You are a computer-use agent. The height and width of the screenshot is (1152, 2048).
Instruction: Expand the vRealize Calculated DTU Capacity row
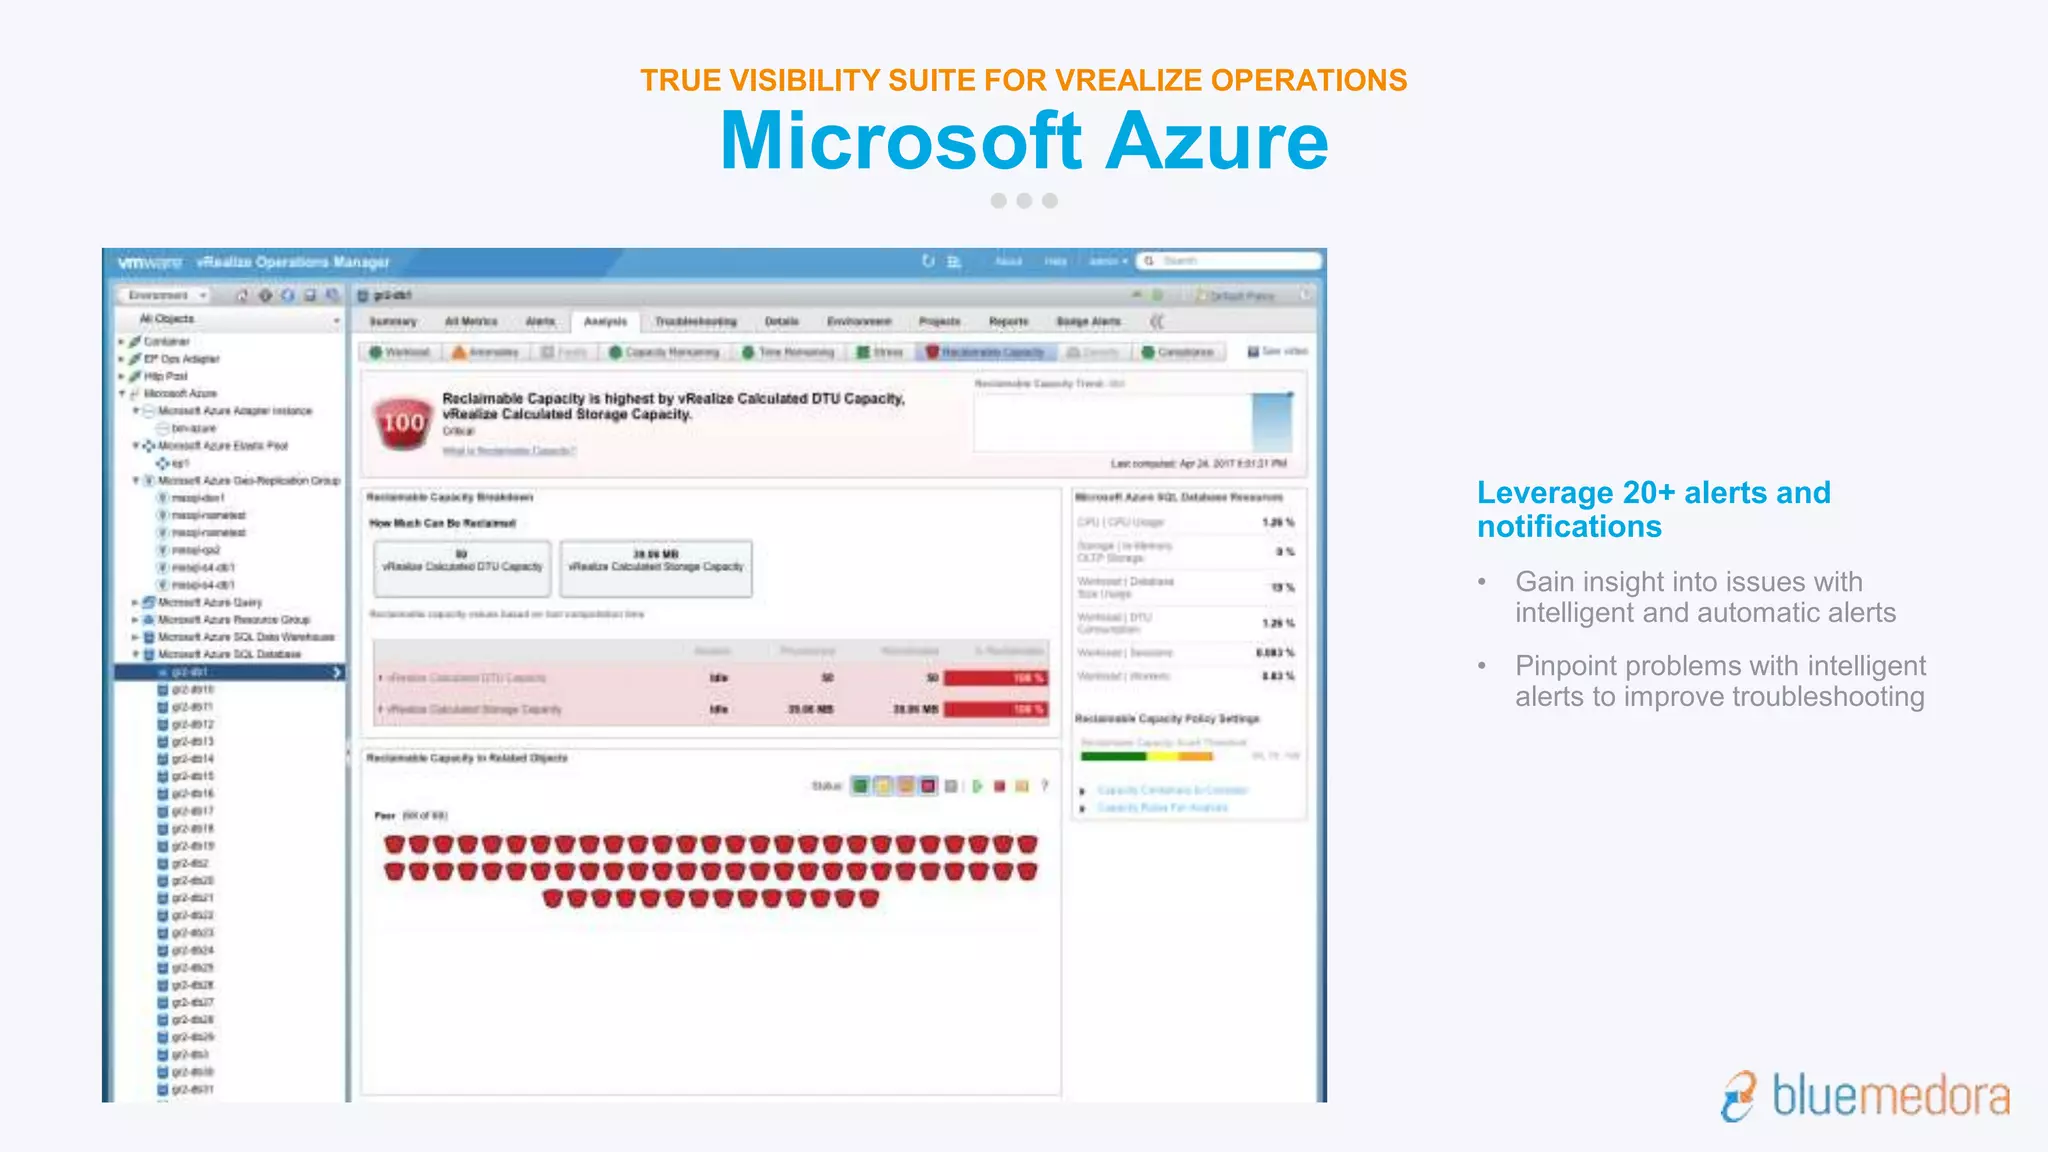380,678
